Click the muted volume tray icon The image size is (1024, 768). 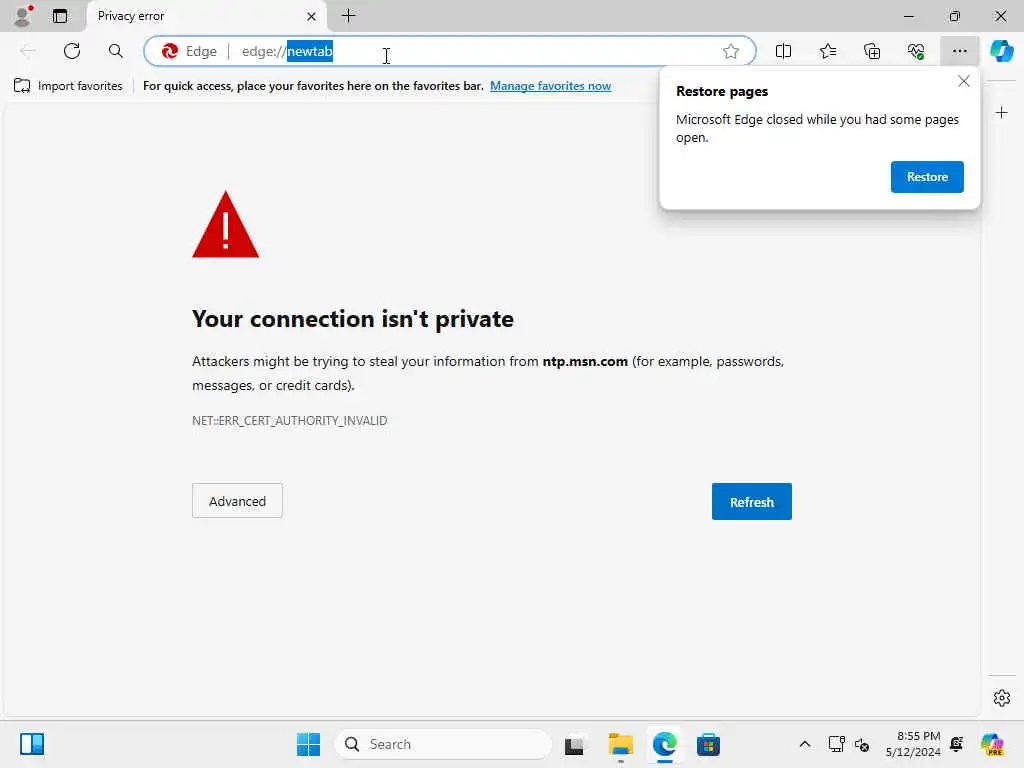[862, 744]
